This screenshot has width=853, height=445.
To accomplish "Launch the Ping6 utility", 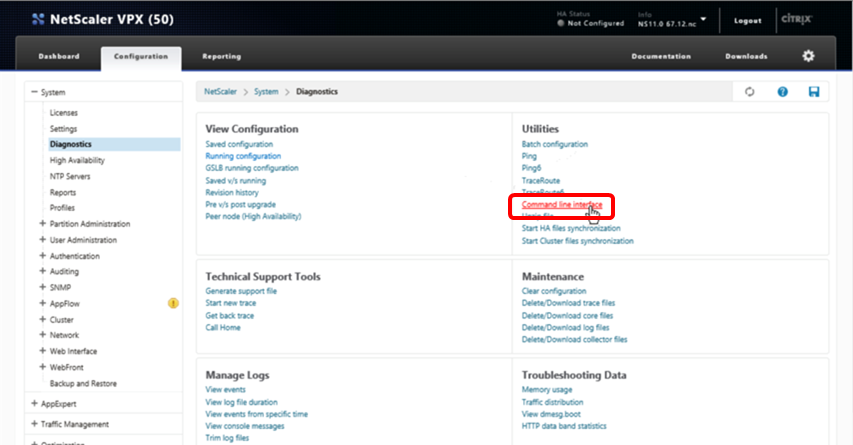I will [x=531, y=168].
